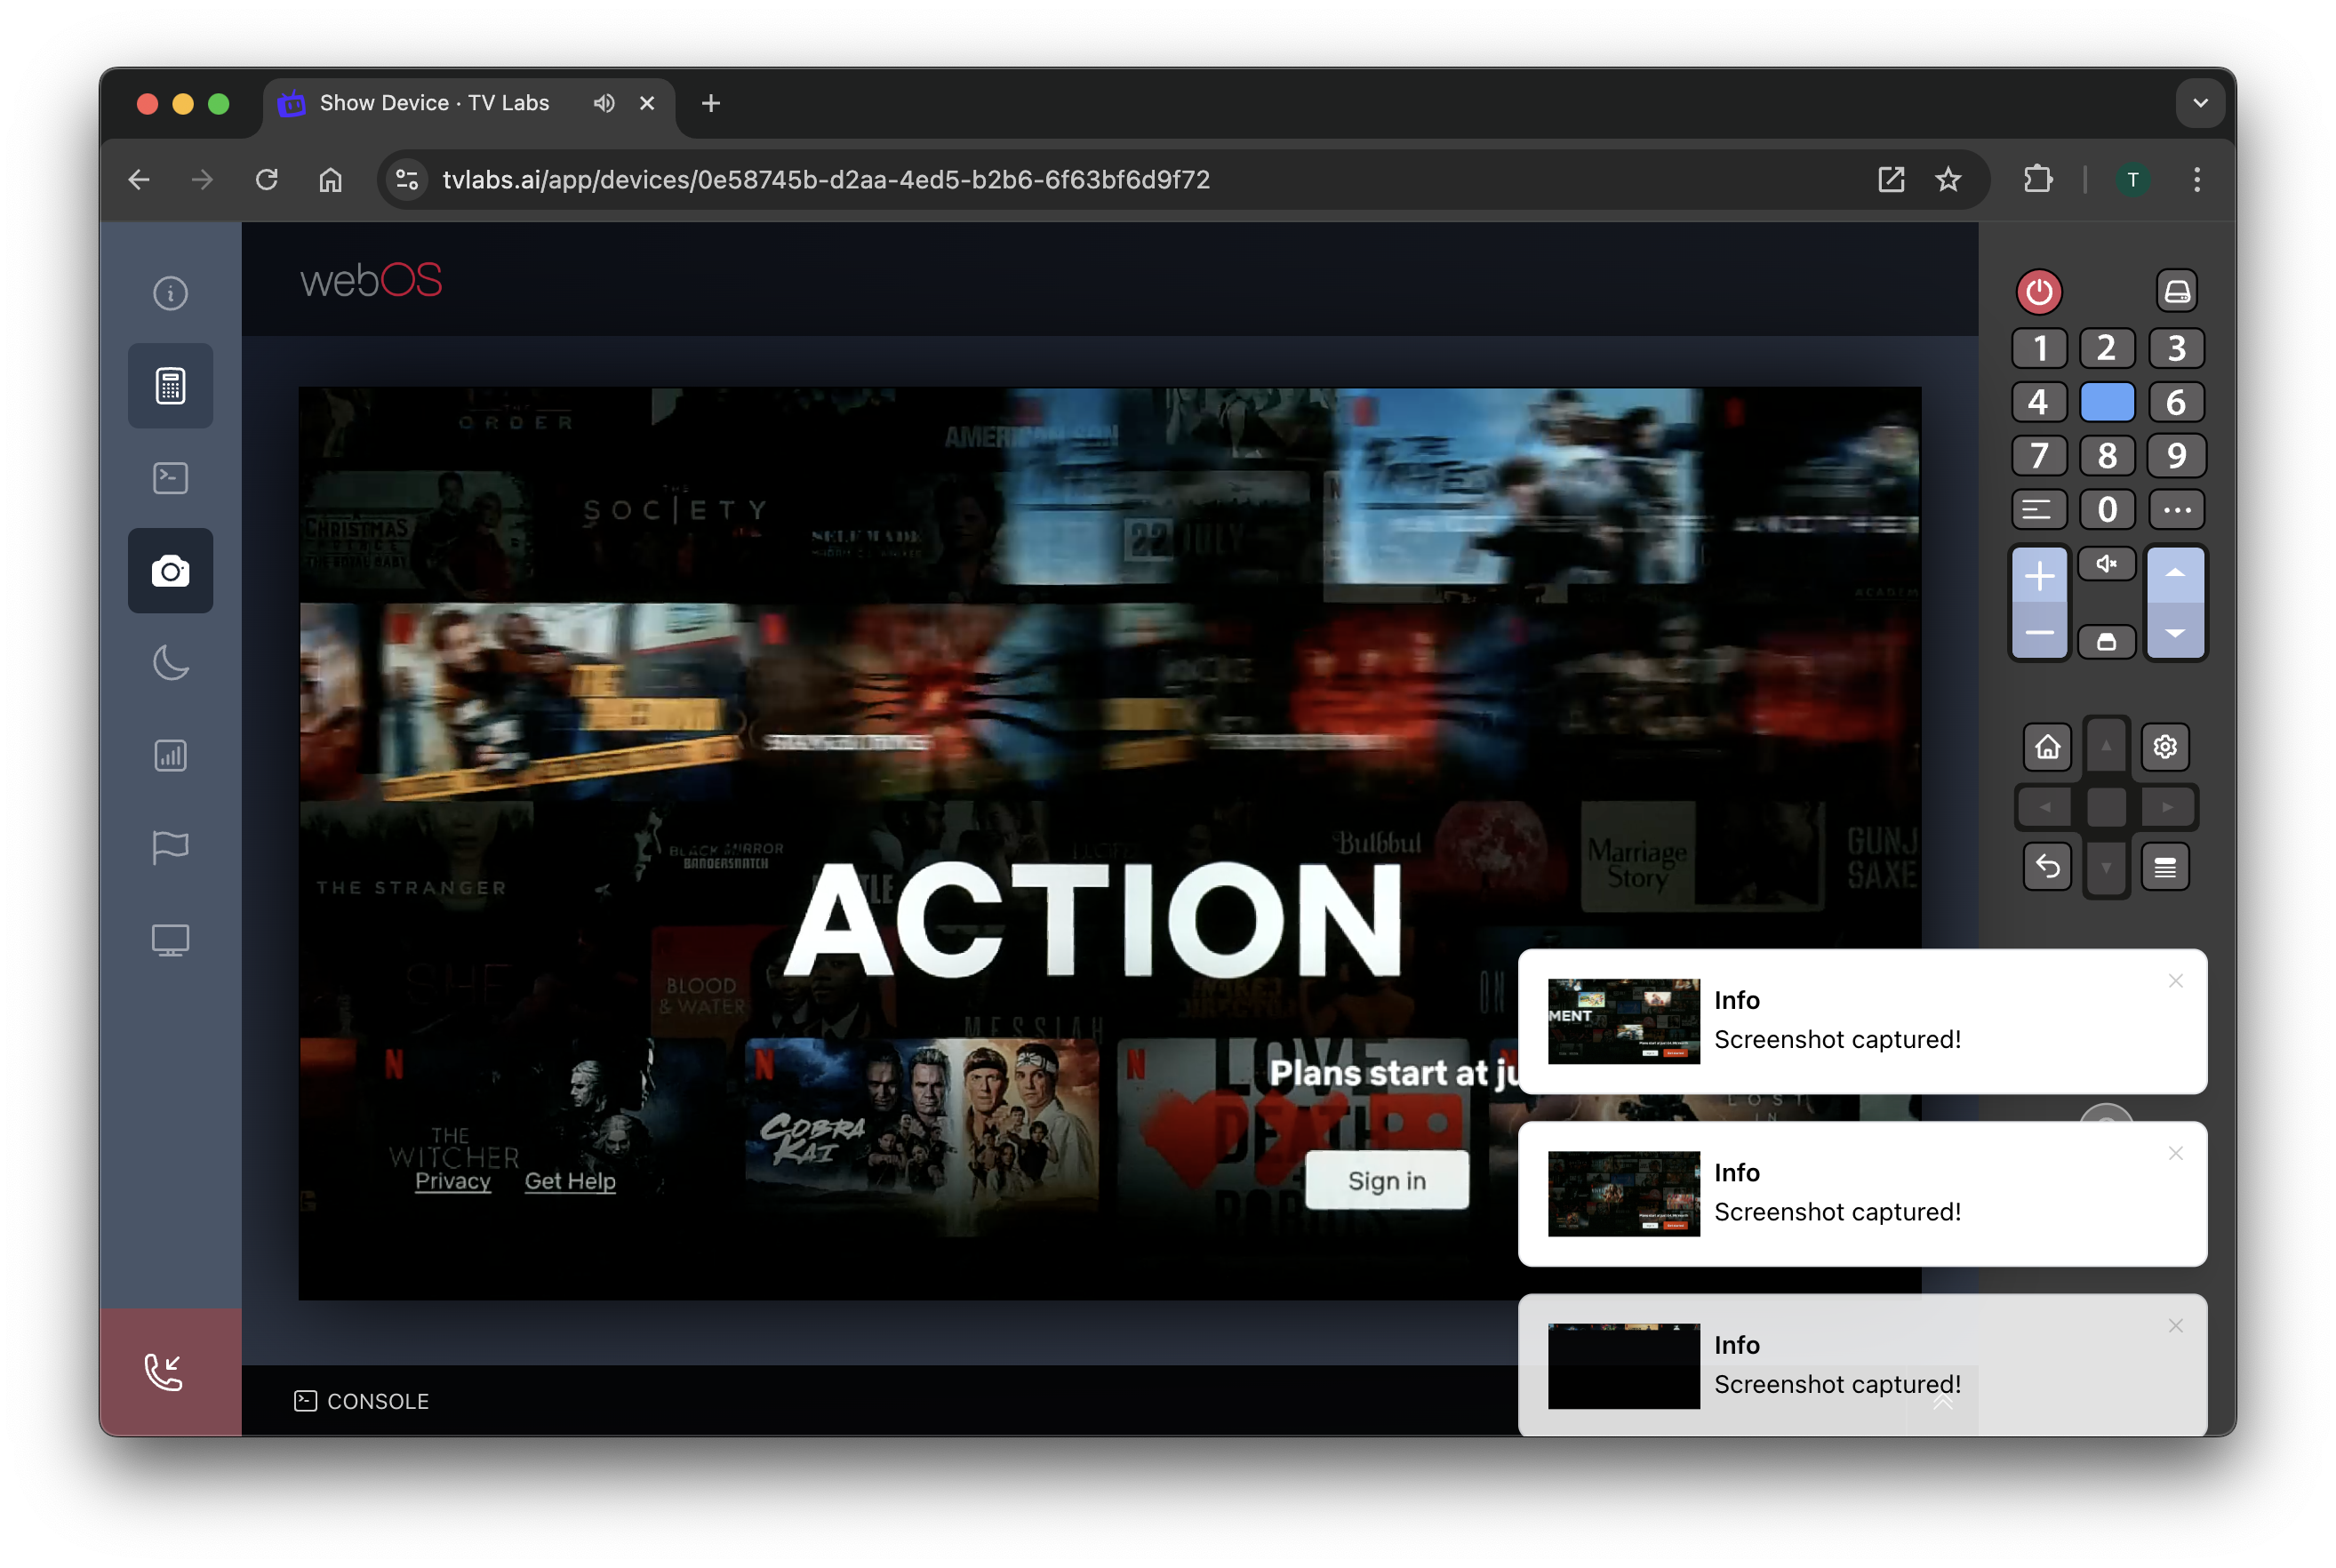The width and height of the screenshot is (2336, 1568).
Task: Open the top notification screenshot thumbnail
Action: click(x=1623, y=1021)
